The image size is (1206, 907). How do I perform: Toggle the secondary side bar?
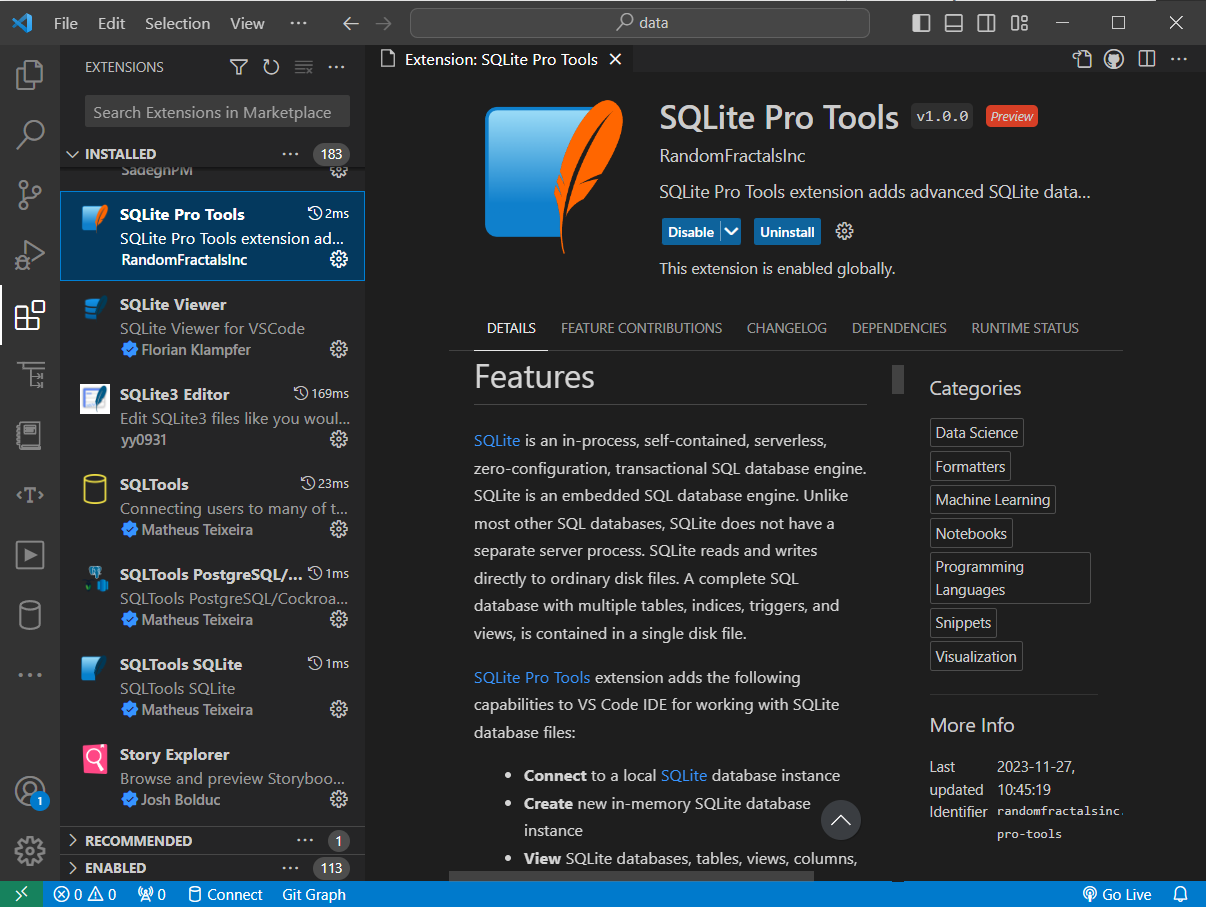pyautogui.click(x=986, y=23)
